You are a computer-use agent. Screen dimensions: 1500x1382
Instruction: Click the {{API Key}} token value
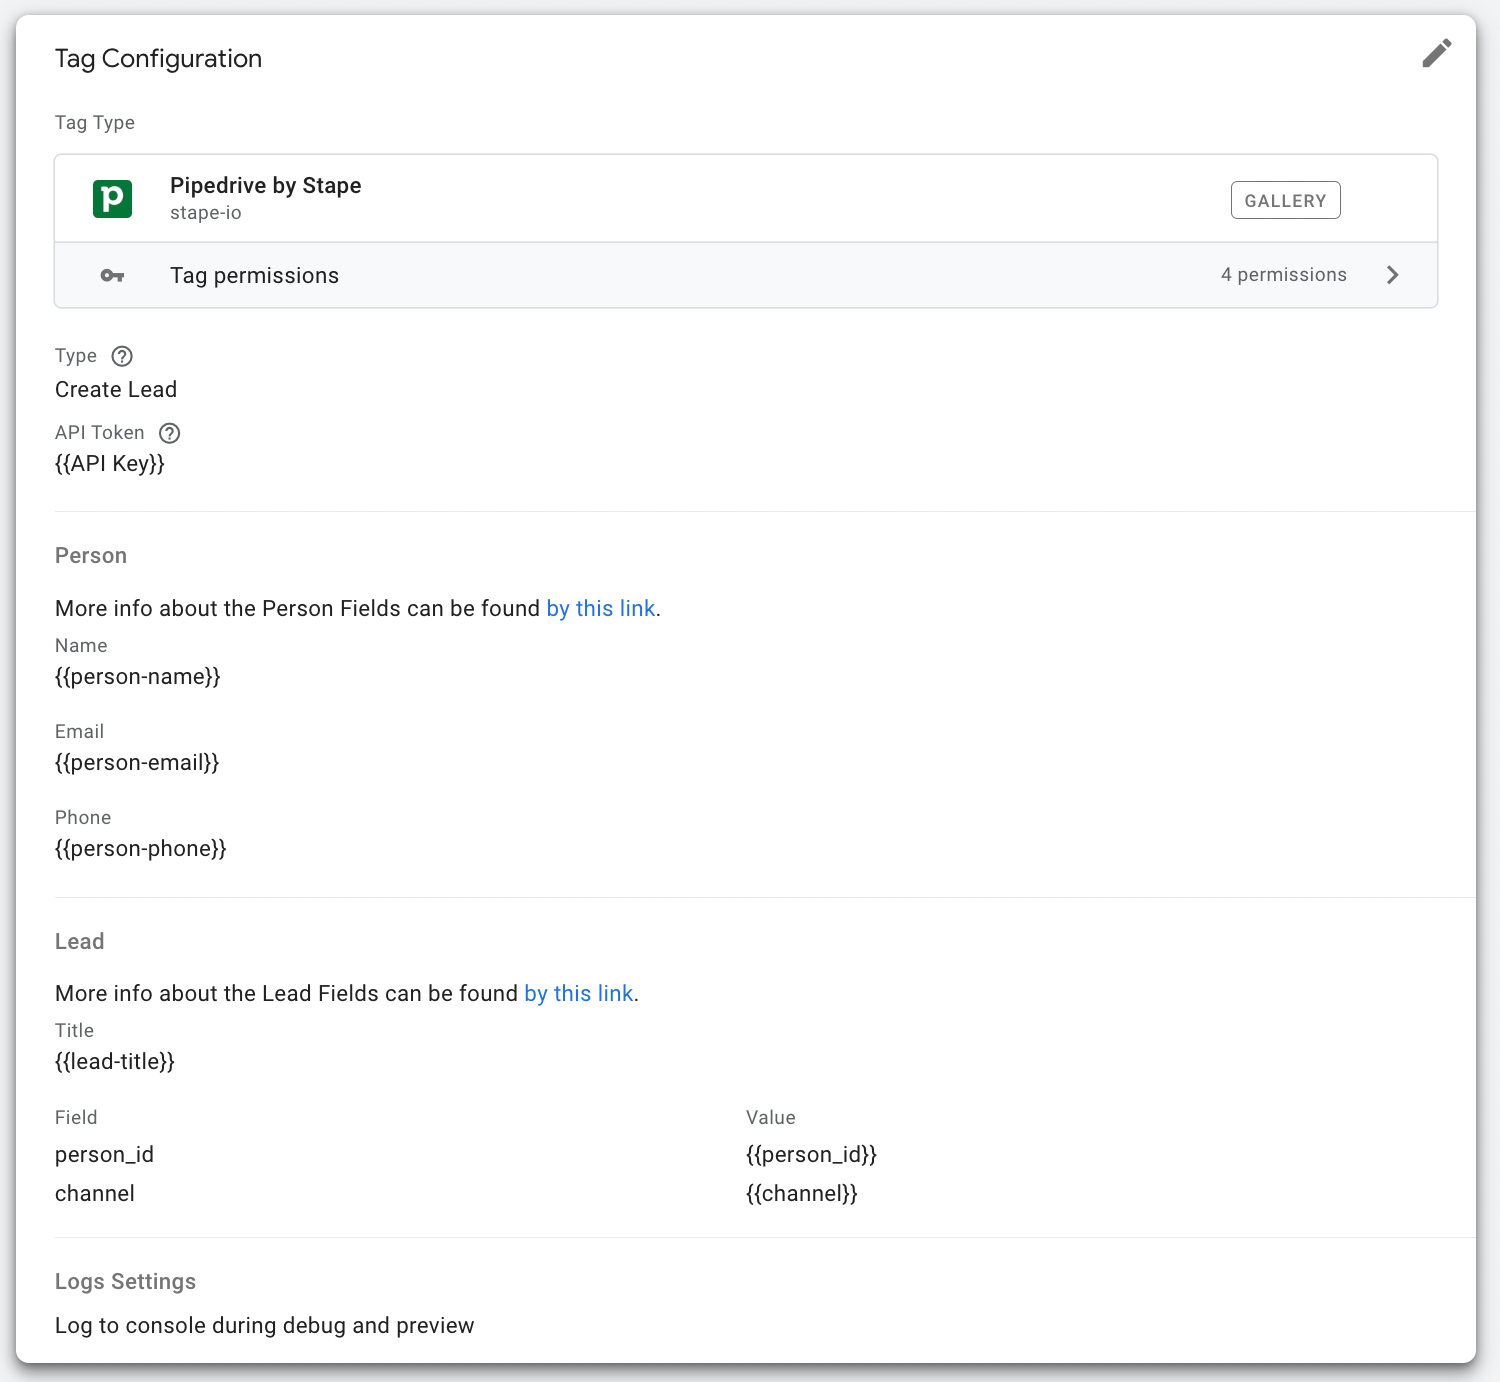pyautogui.click(x=110, y=463)
